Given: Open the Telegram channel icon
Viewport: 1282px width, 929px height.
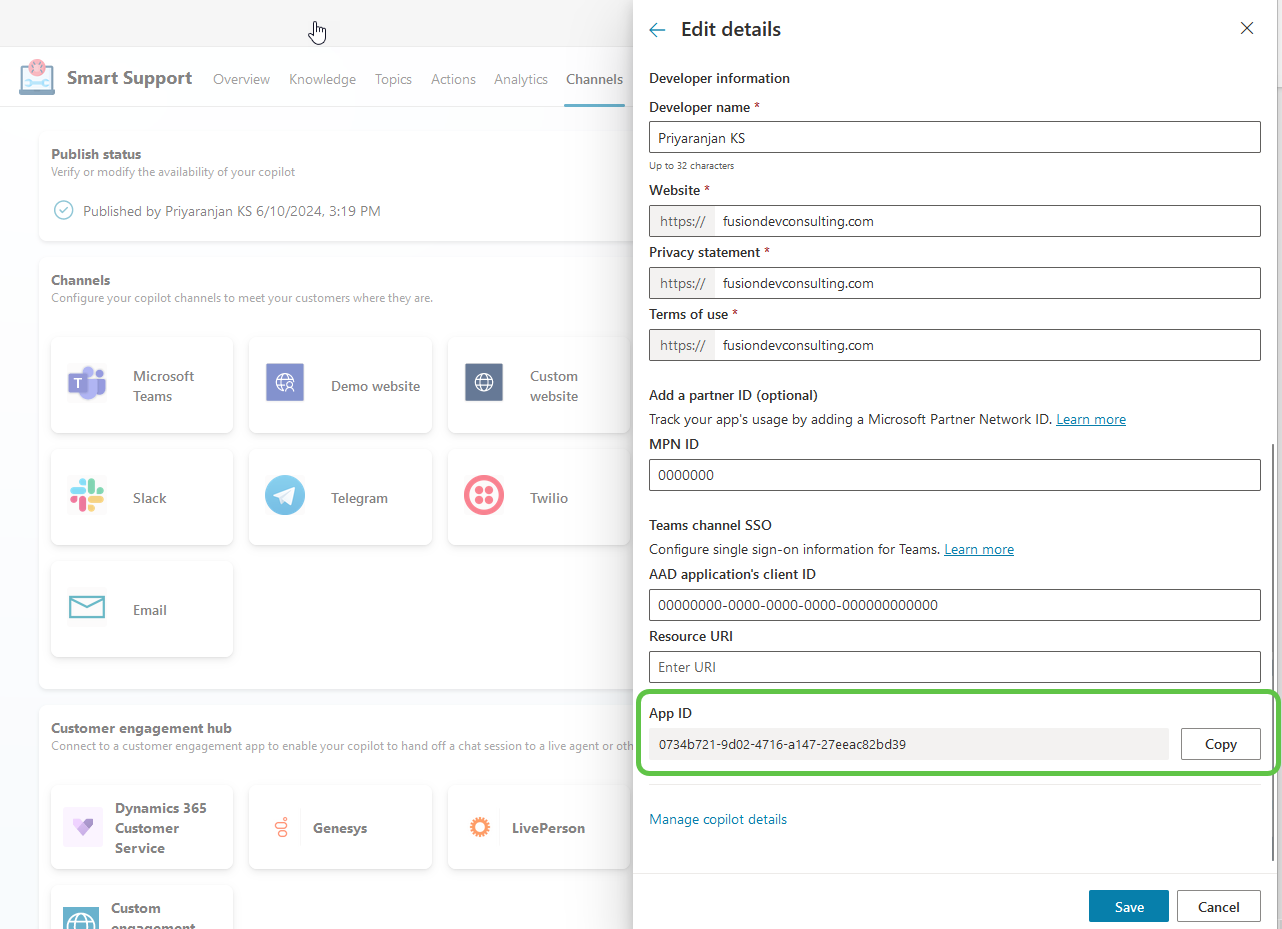Looking at the screenshot, I should (x=285, y=496).
